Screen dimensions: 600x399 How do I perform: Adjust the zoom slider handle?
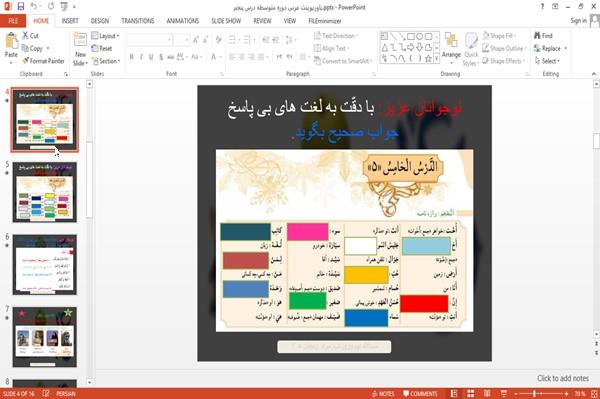pyautogui.click(x=534, y=394)
